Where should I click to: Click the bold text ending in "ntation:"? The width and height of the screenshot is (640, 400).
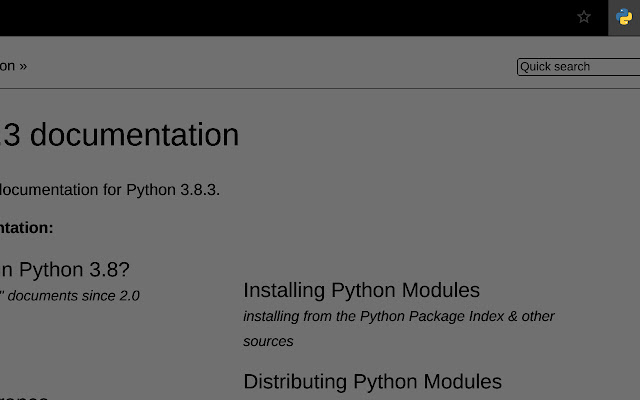pyautogui.click(x=27, y=228)
